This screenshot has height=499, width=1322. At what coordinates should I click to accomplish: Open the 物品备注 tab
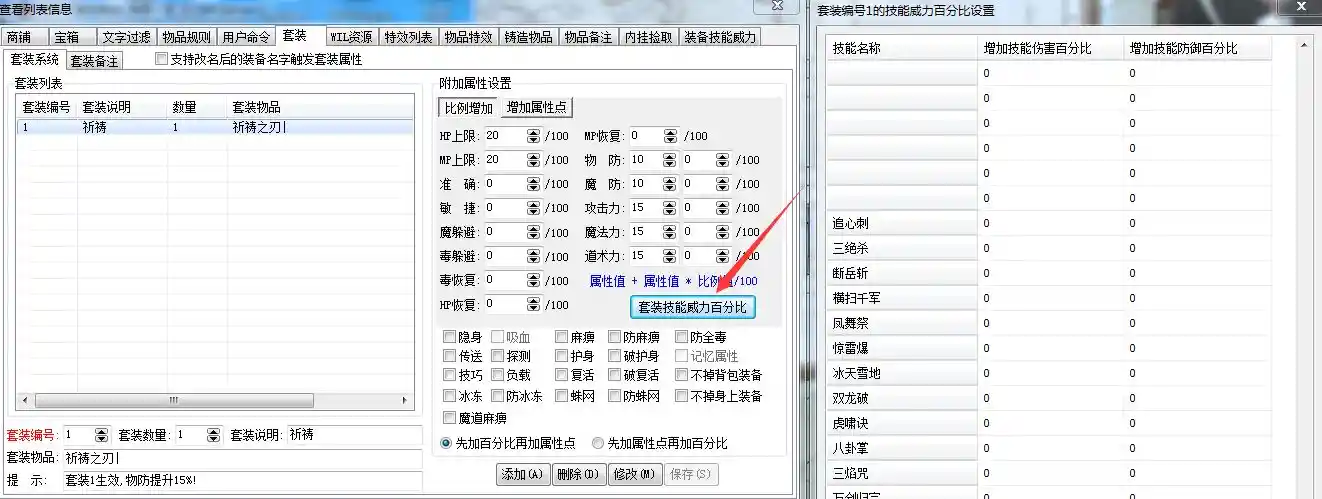click(x=588, y=37)
